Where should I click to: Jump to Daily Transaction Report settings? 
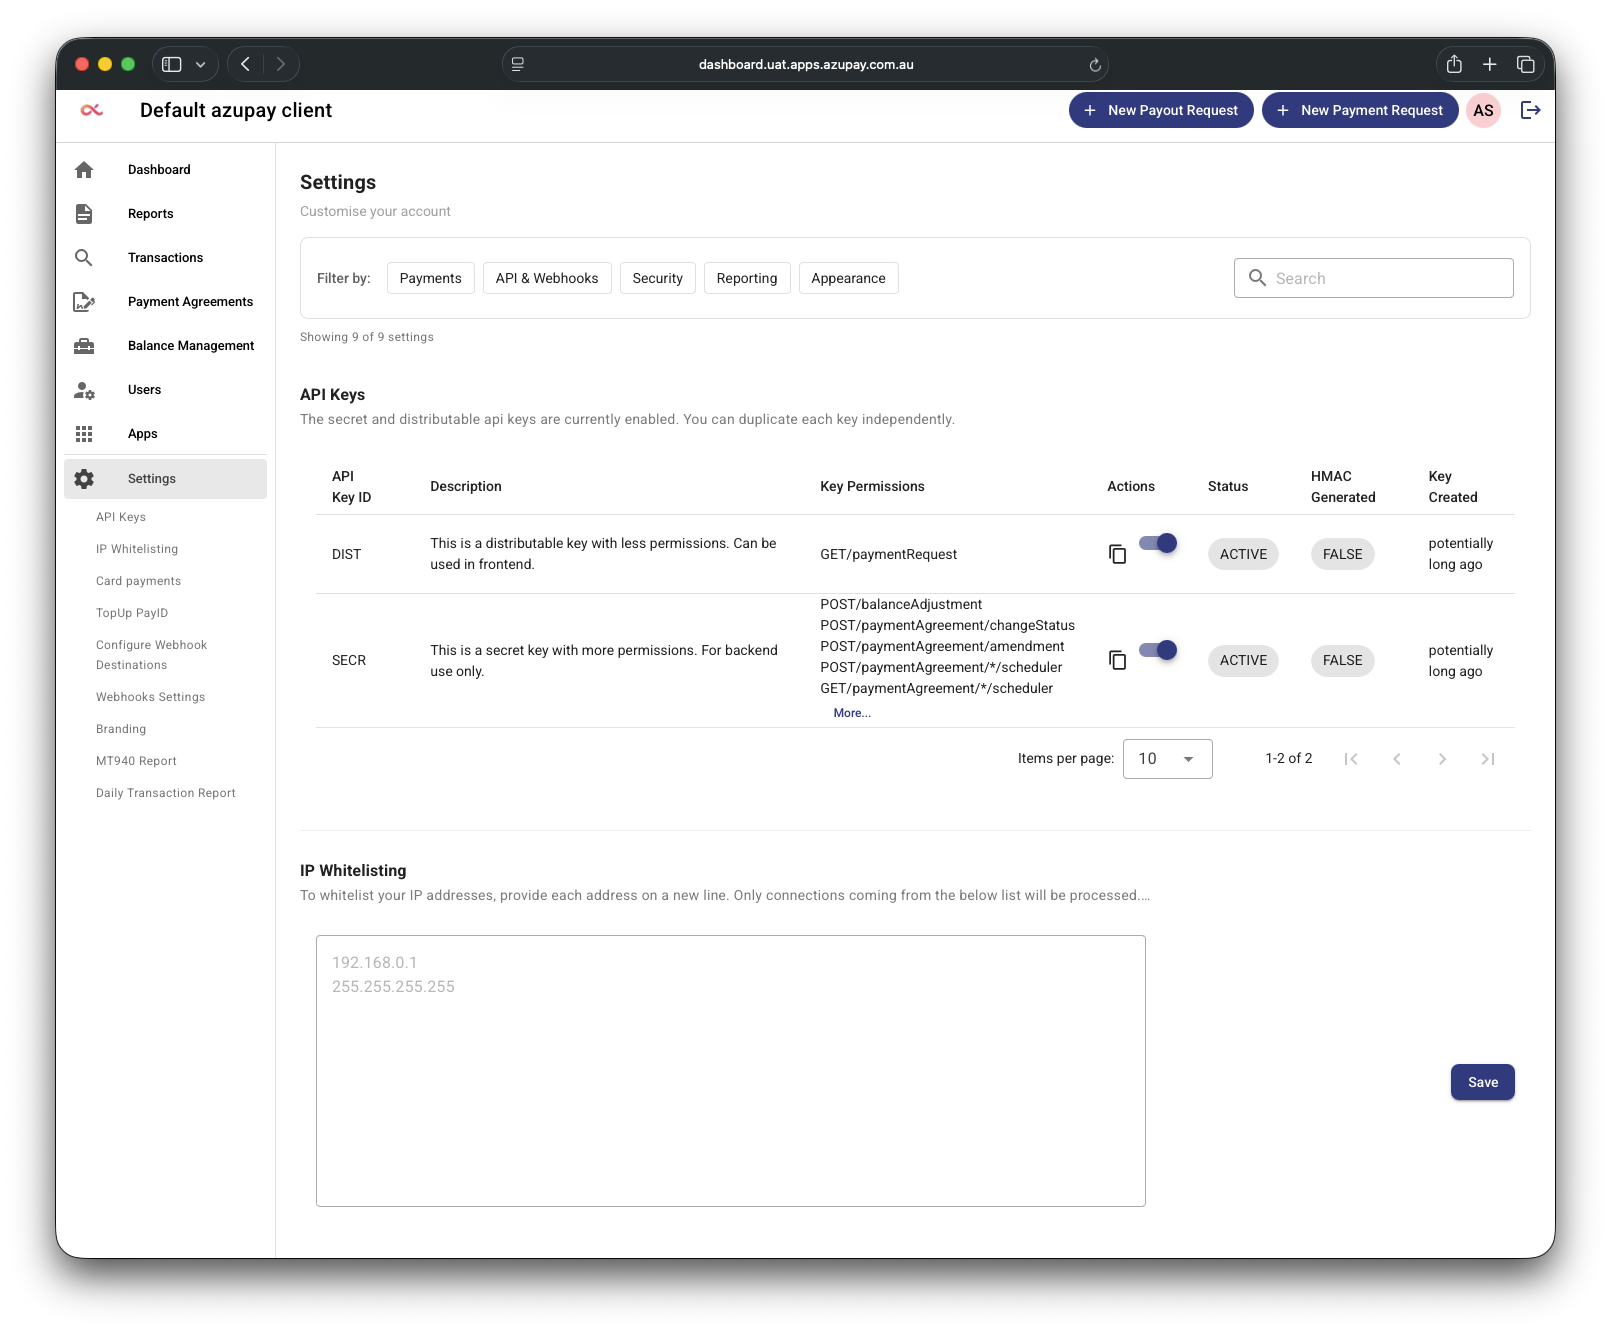[166, 793]
